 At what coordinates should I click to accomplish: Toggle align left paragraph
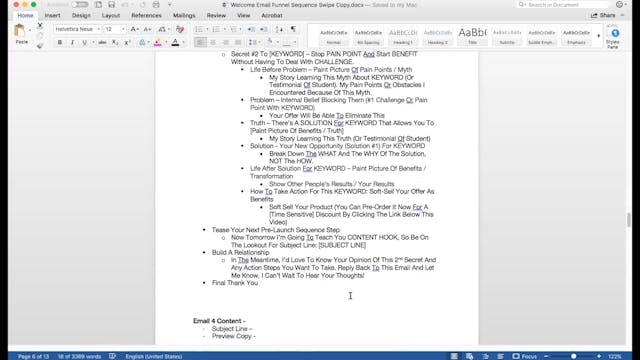[200, 42]
